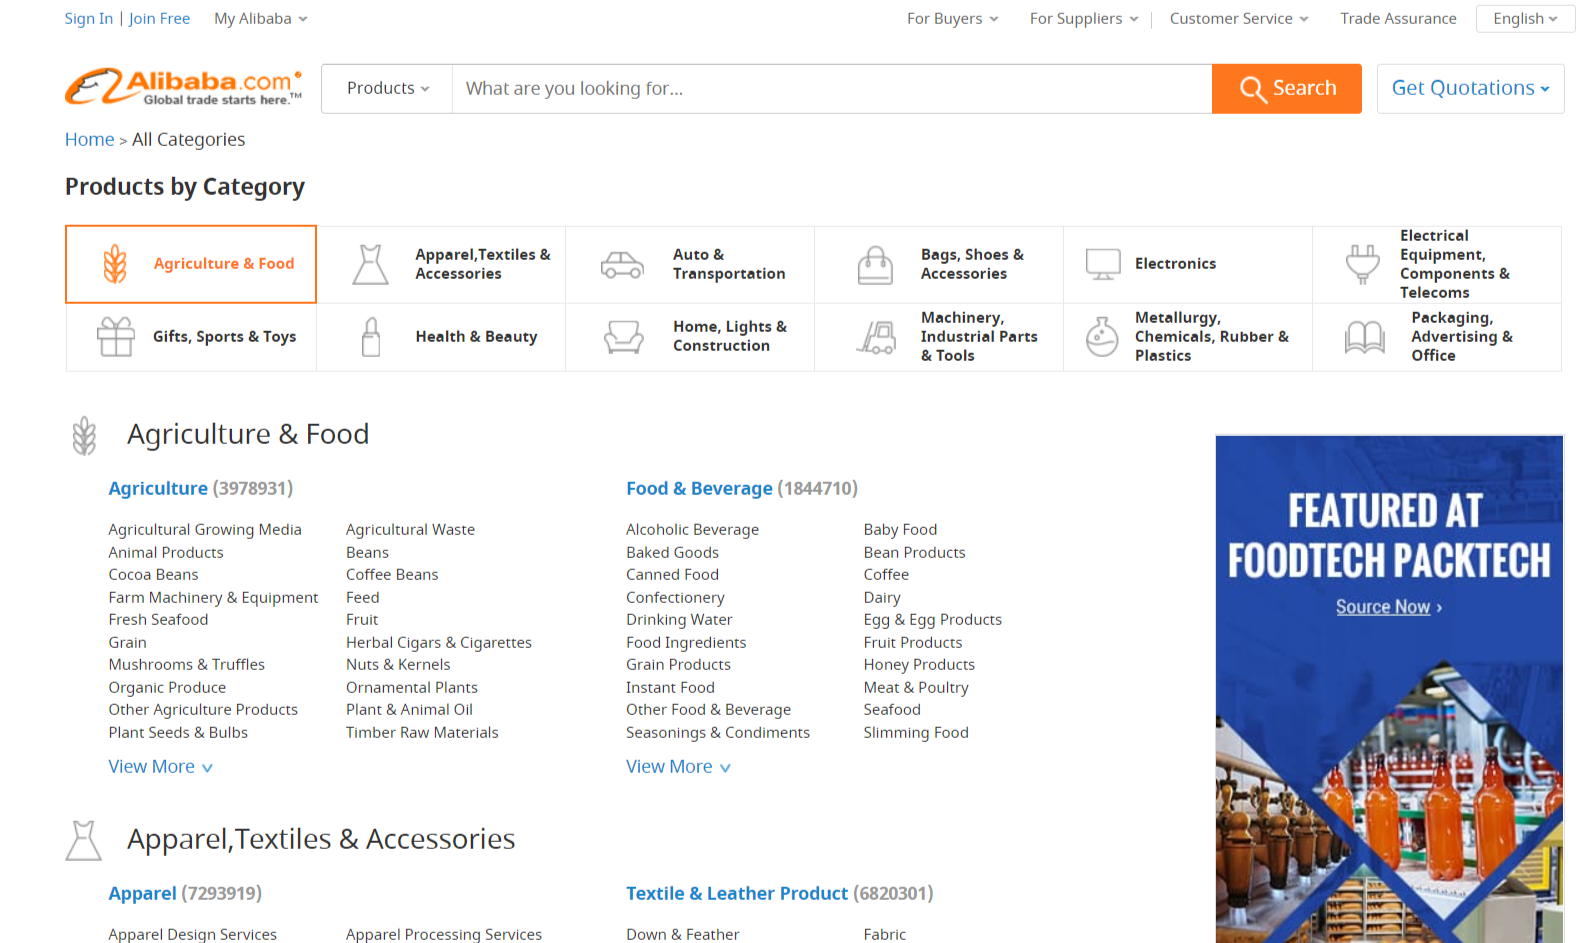
Task: Click the bottle icon for Health & Beauty
Action: [x=371, y=337]
